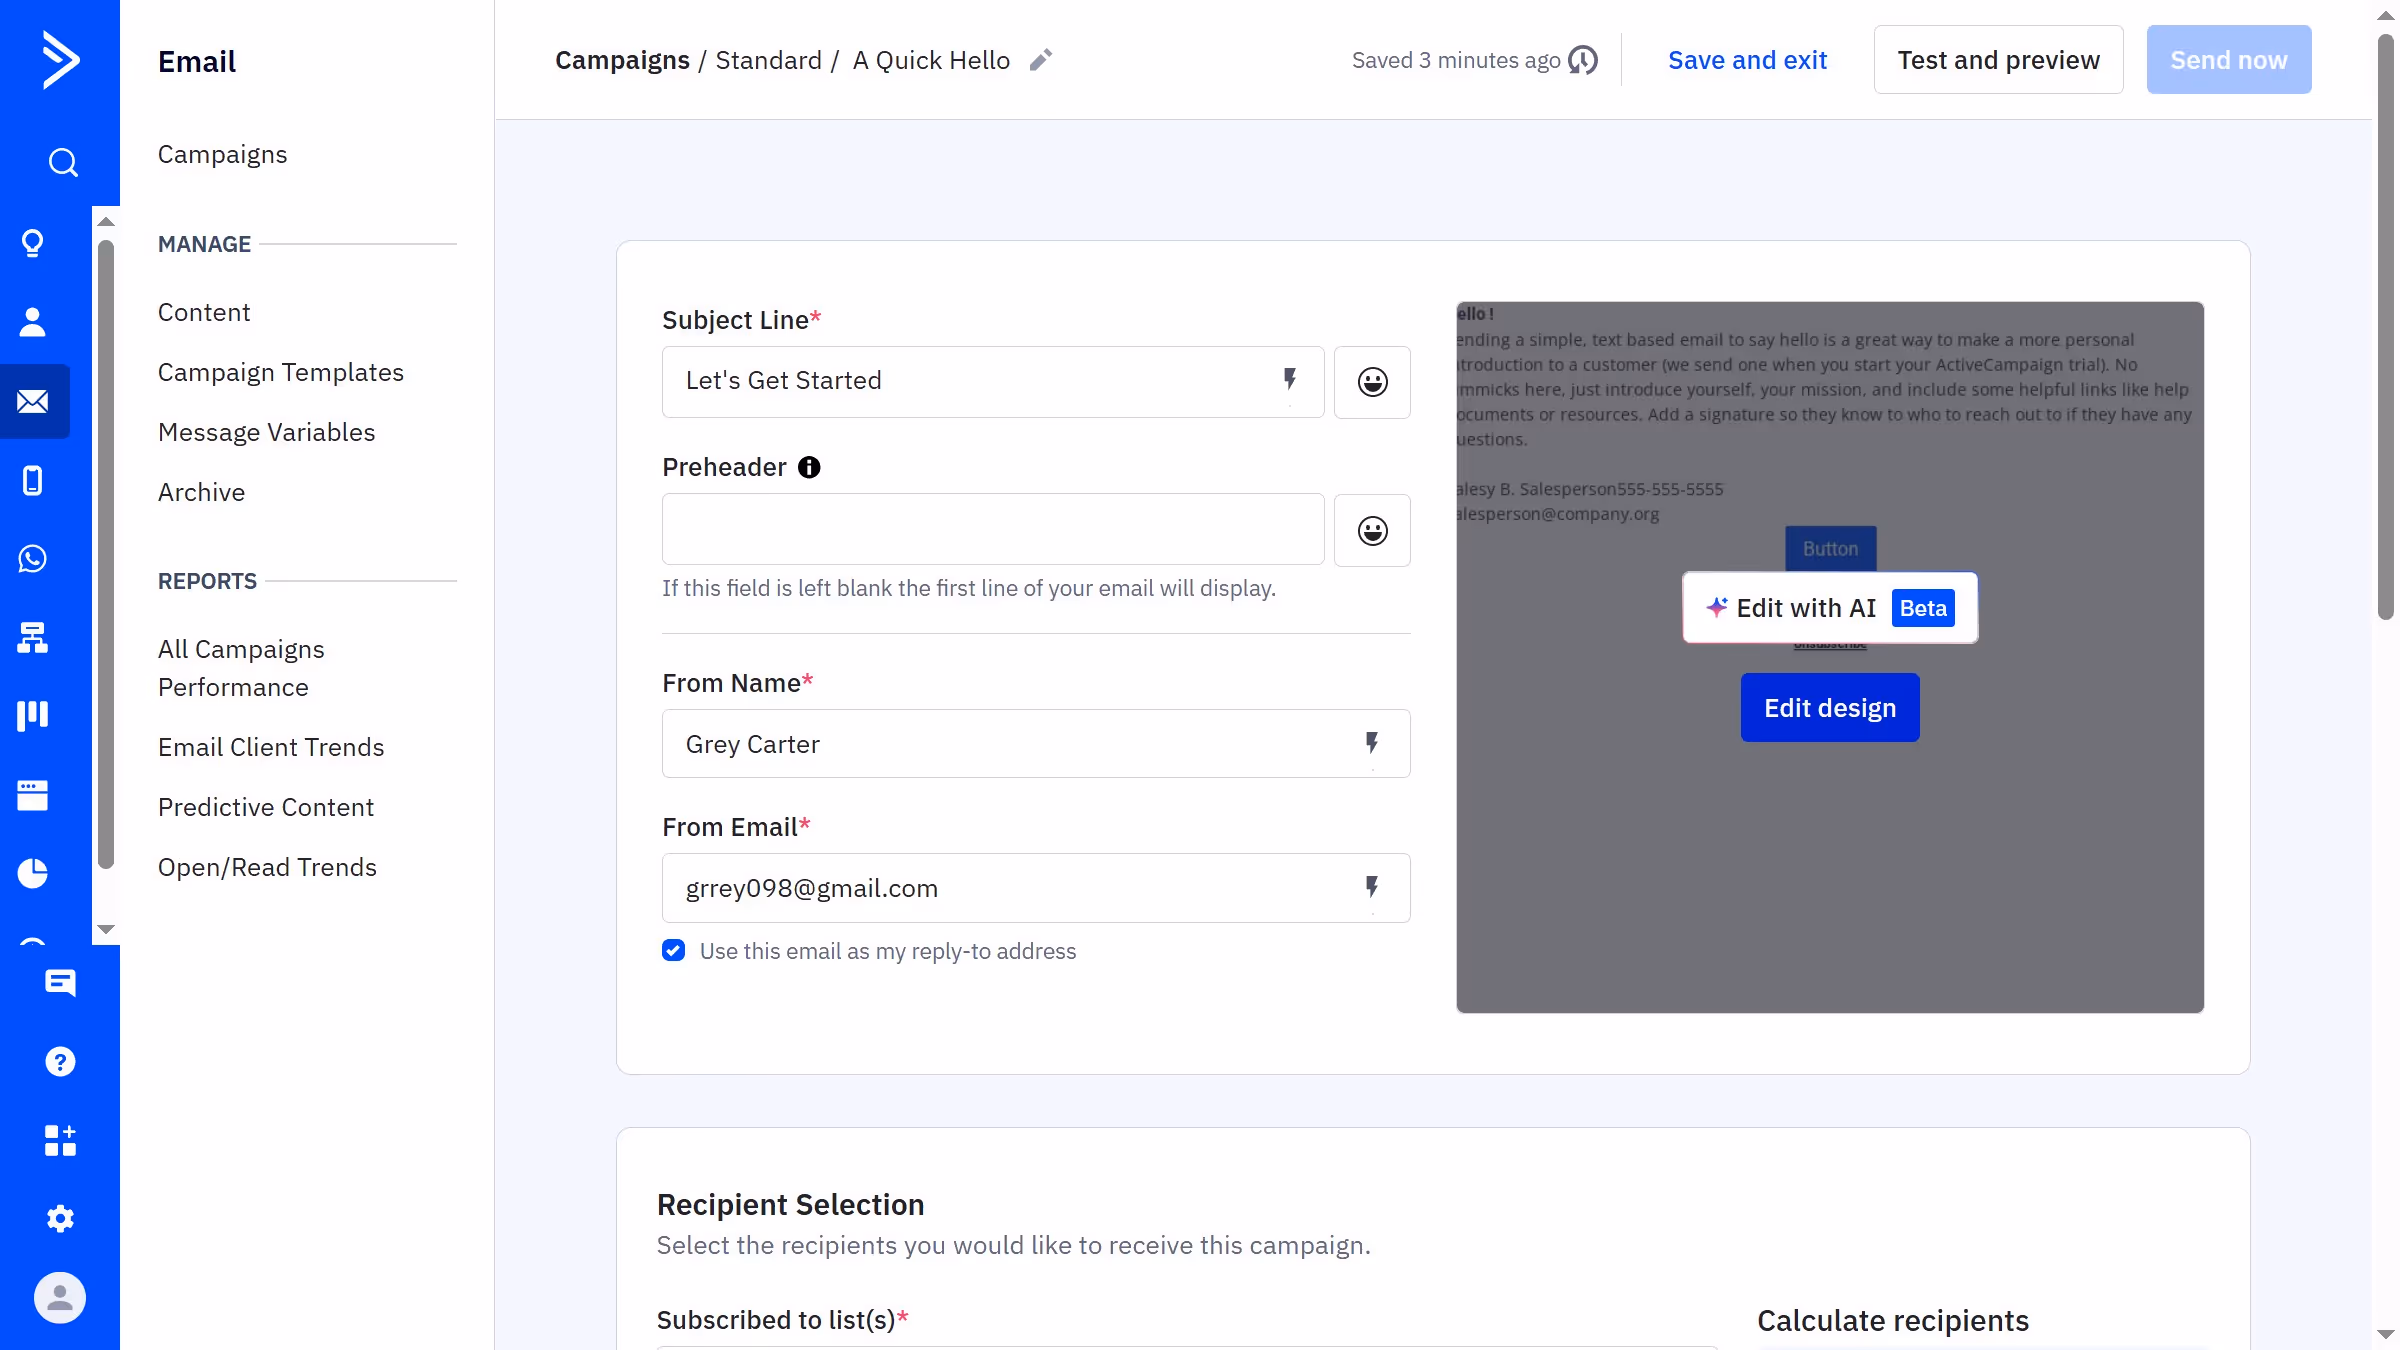The image size is (2400, 1350).
Task: Open emoji picker for Subject Line
Action: pyautogui.click(x=1372, y=382)
